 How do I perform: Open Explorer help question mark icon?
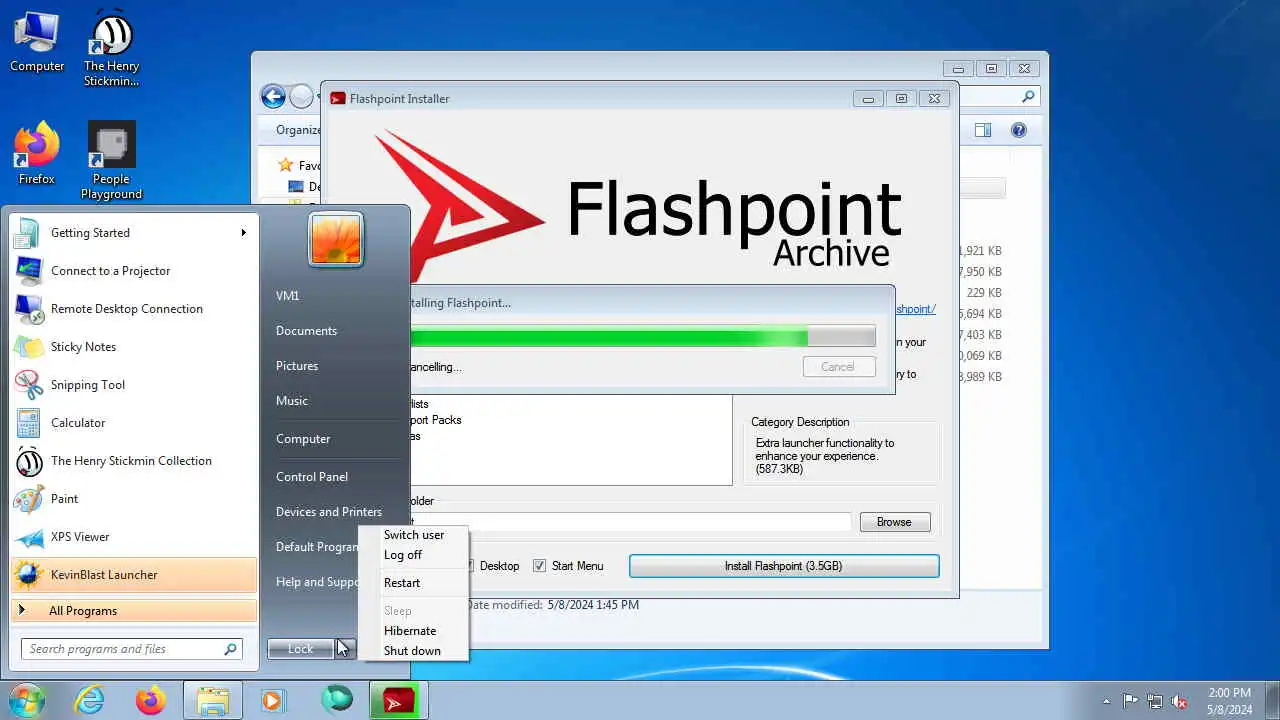click(x=1019, y=130)
